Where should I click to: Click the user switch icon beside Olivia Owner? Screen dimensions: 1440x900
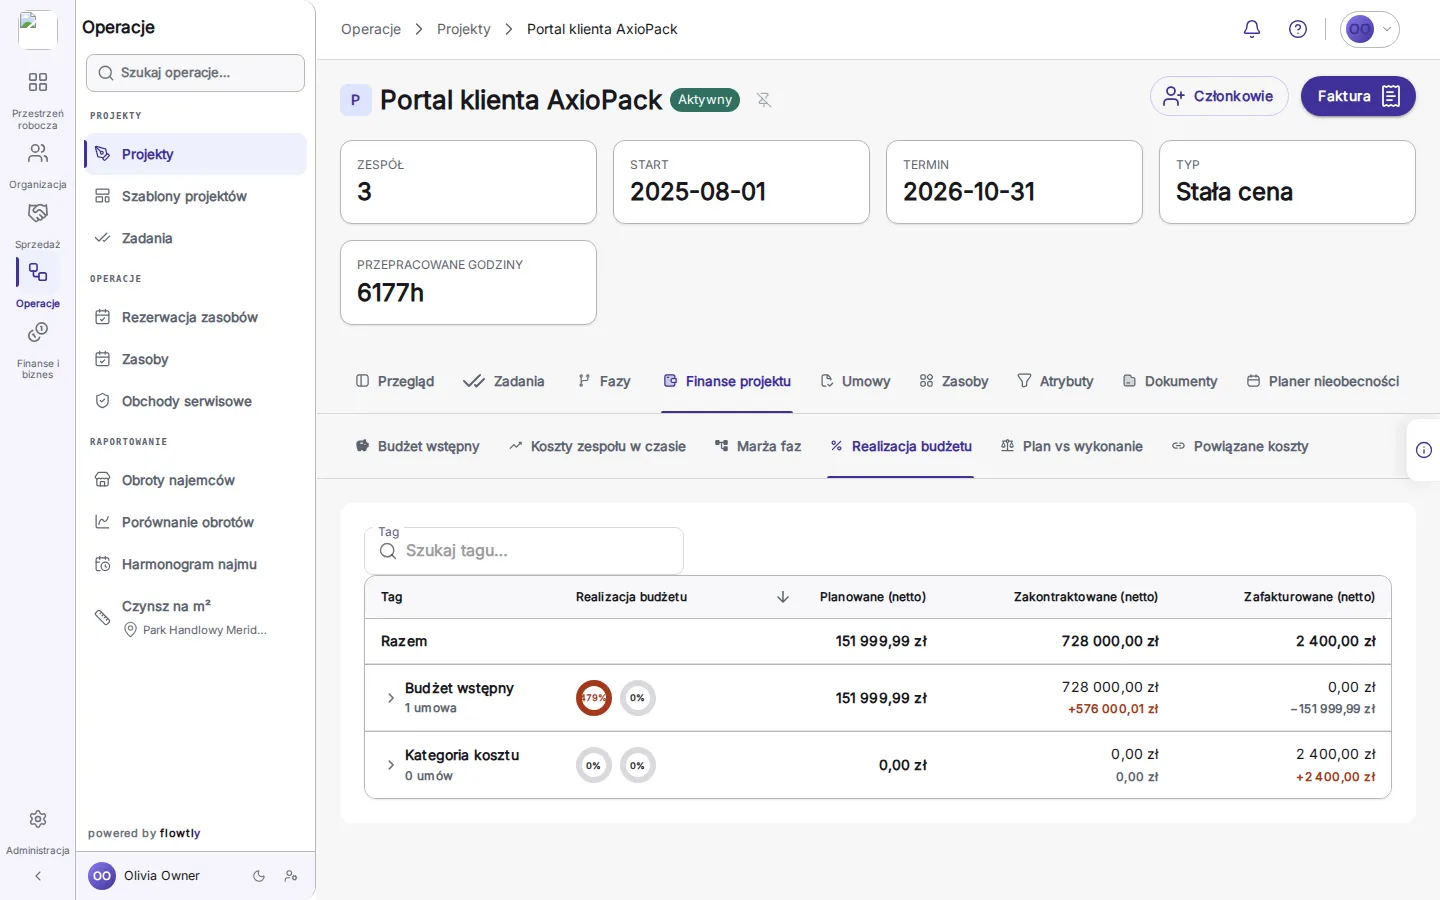point(291,876)
